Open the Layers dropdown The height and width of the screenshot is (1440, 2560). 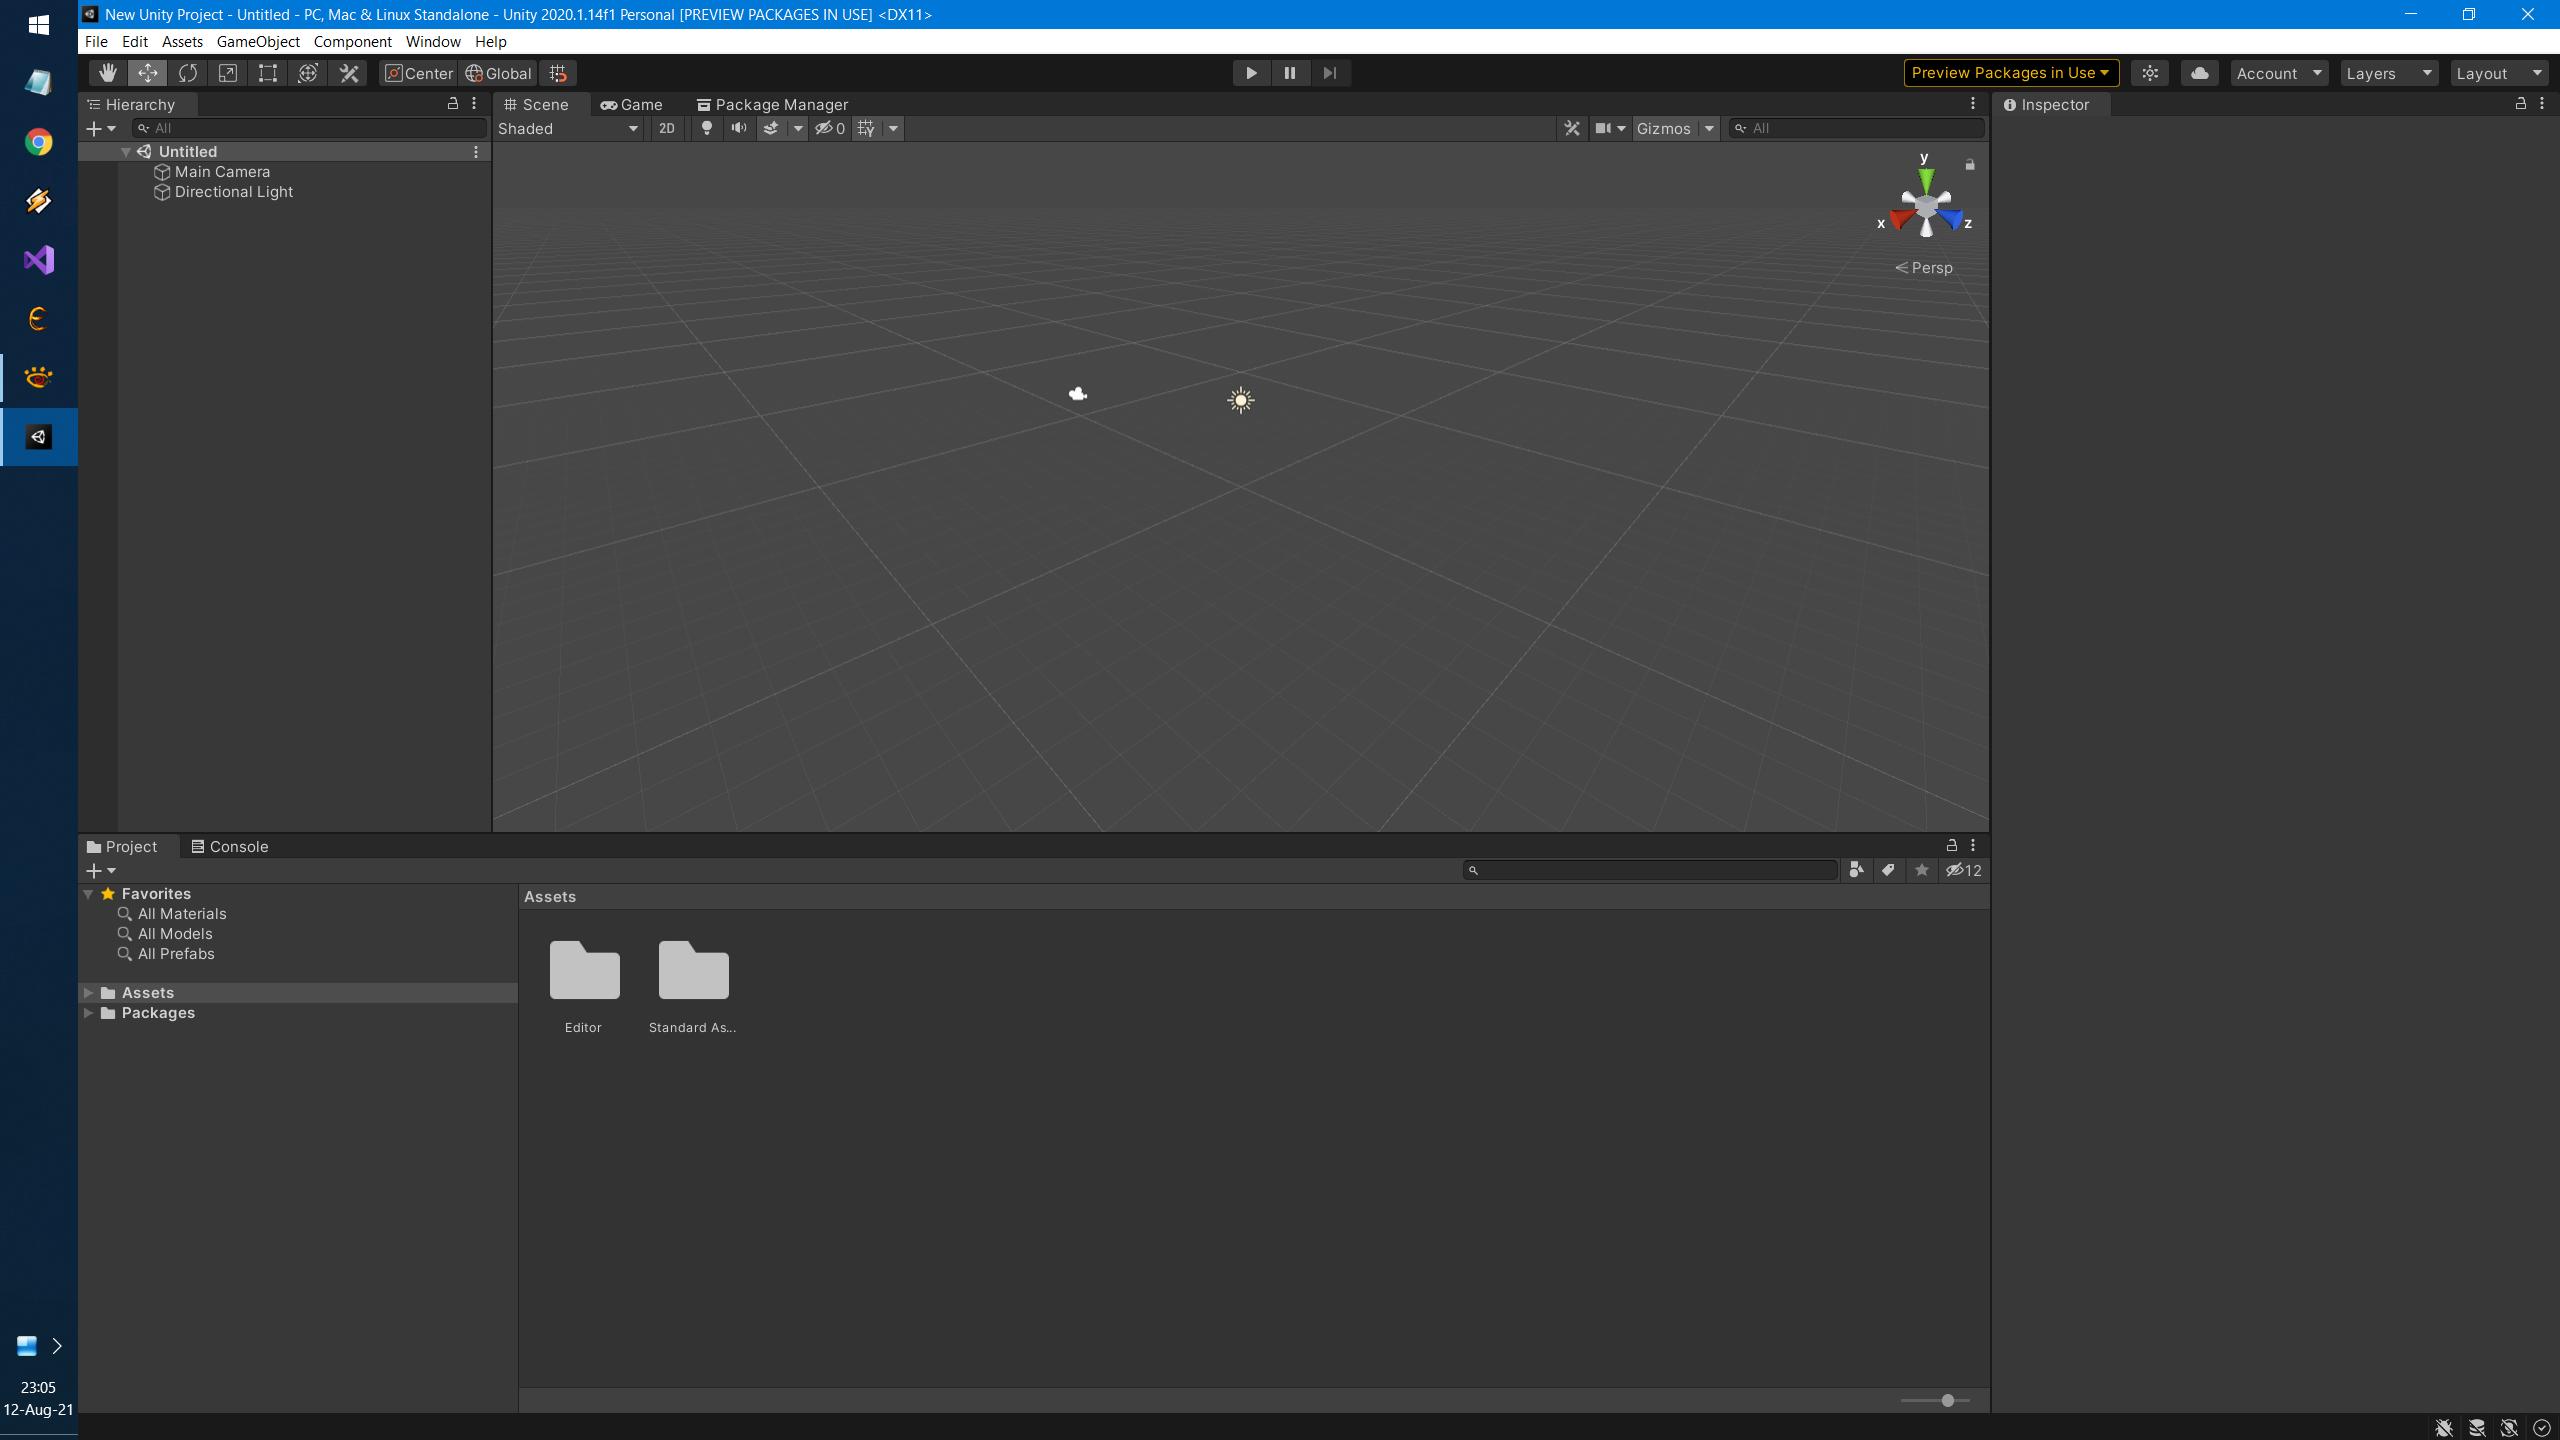point(2388,73)
